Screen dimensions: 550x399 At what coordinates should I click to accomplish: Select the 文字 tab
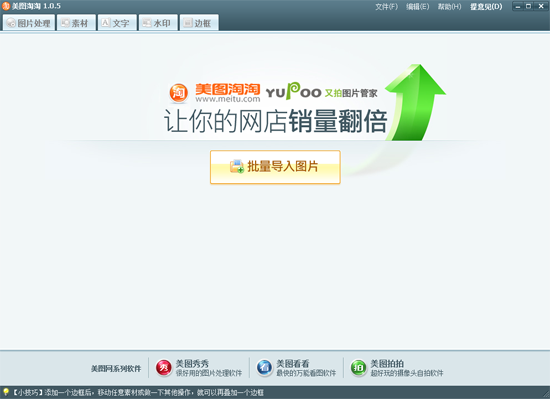click(x=117, y=23)
